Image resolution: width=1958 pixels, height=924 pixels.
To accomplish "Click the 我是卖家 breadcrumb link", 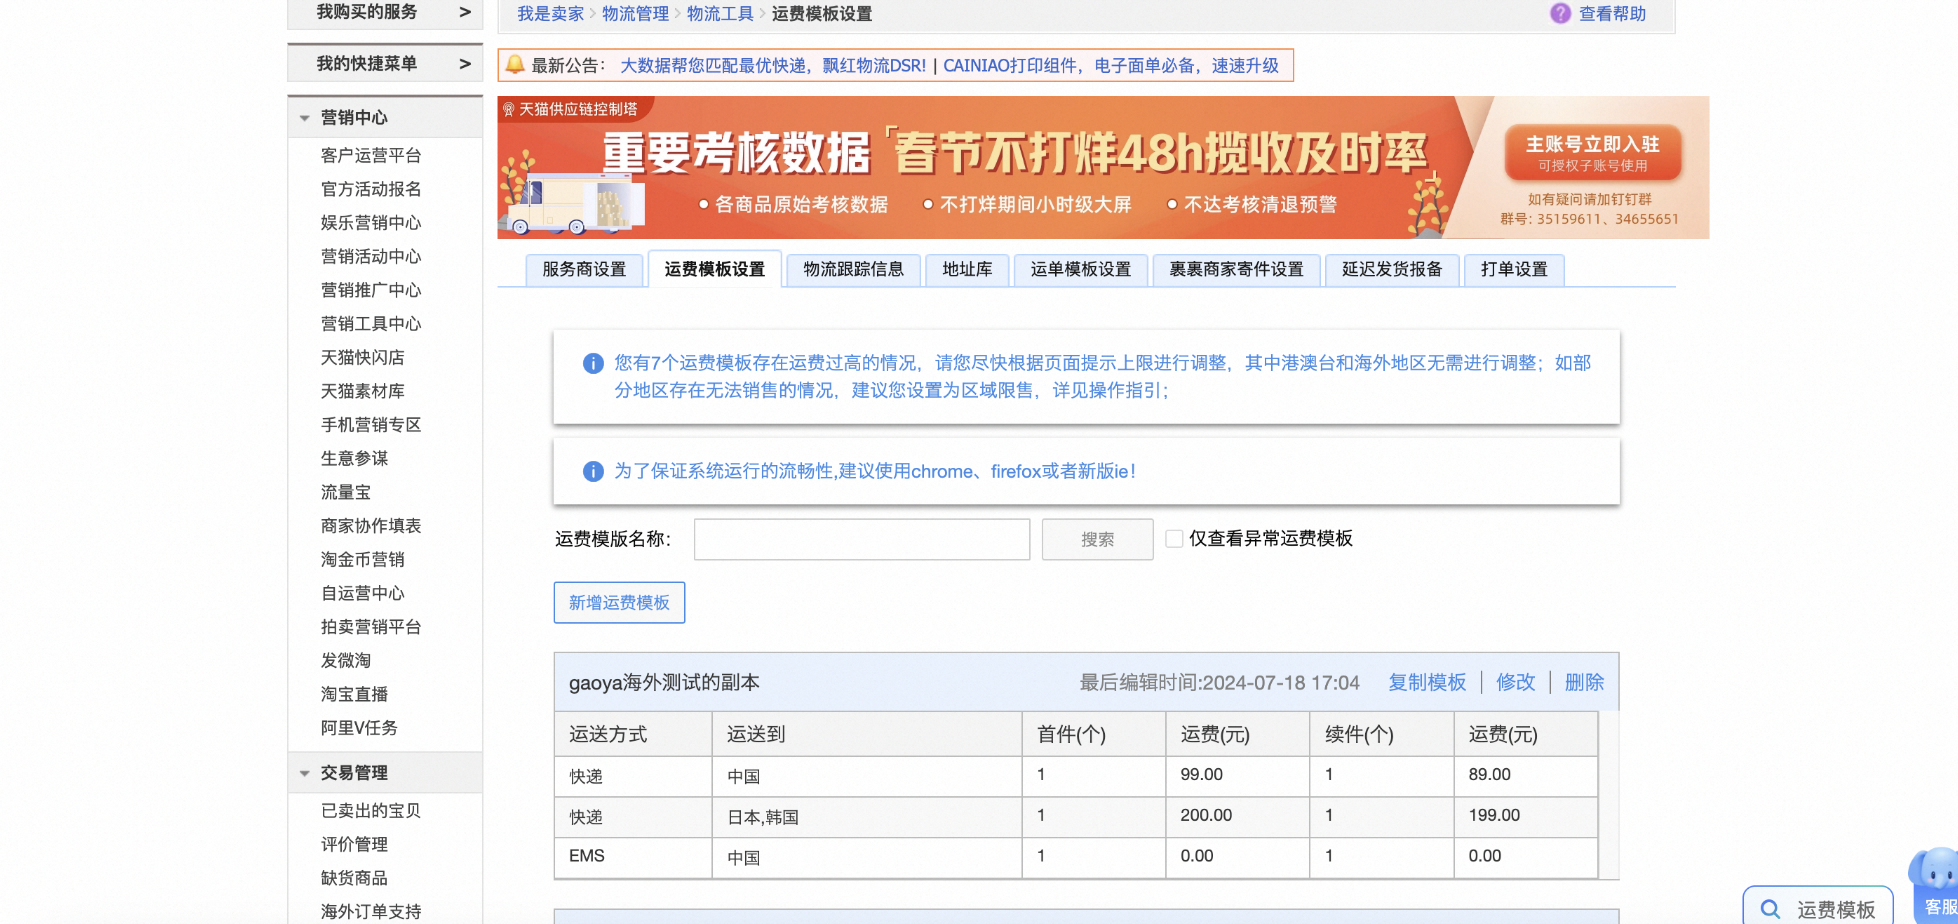I will [x=550, y=14].
